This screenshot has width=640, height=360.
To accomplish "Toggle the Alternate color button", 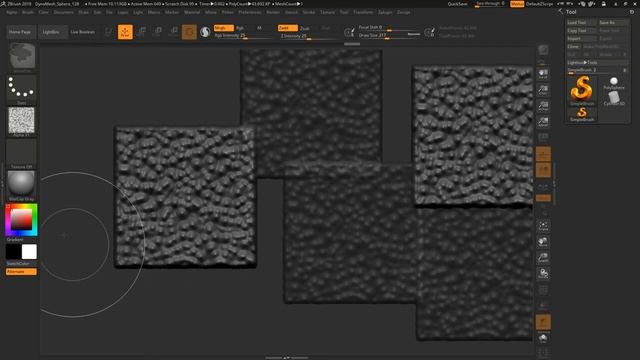I will [21, 272].
